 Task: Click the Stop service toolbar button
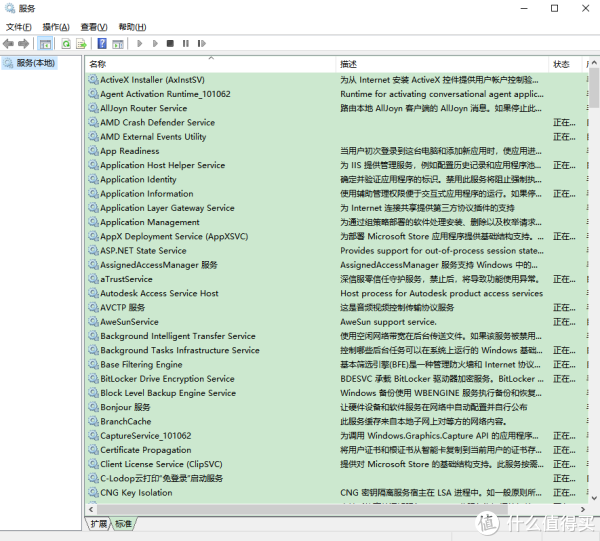click(x=171, y=44)
